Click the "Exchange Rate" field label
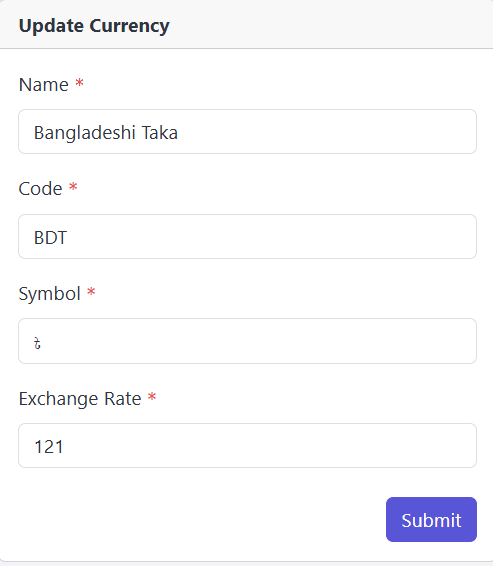Viewport: 493px width, 566px height. point(80,399)
